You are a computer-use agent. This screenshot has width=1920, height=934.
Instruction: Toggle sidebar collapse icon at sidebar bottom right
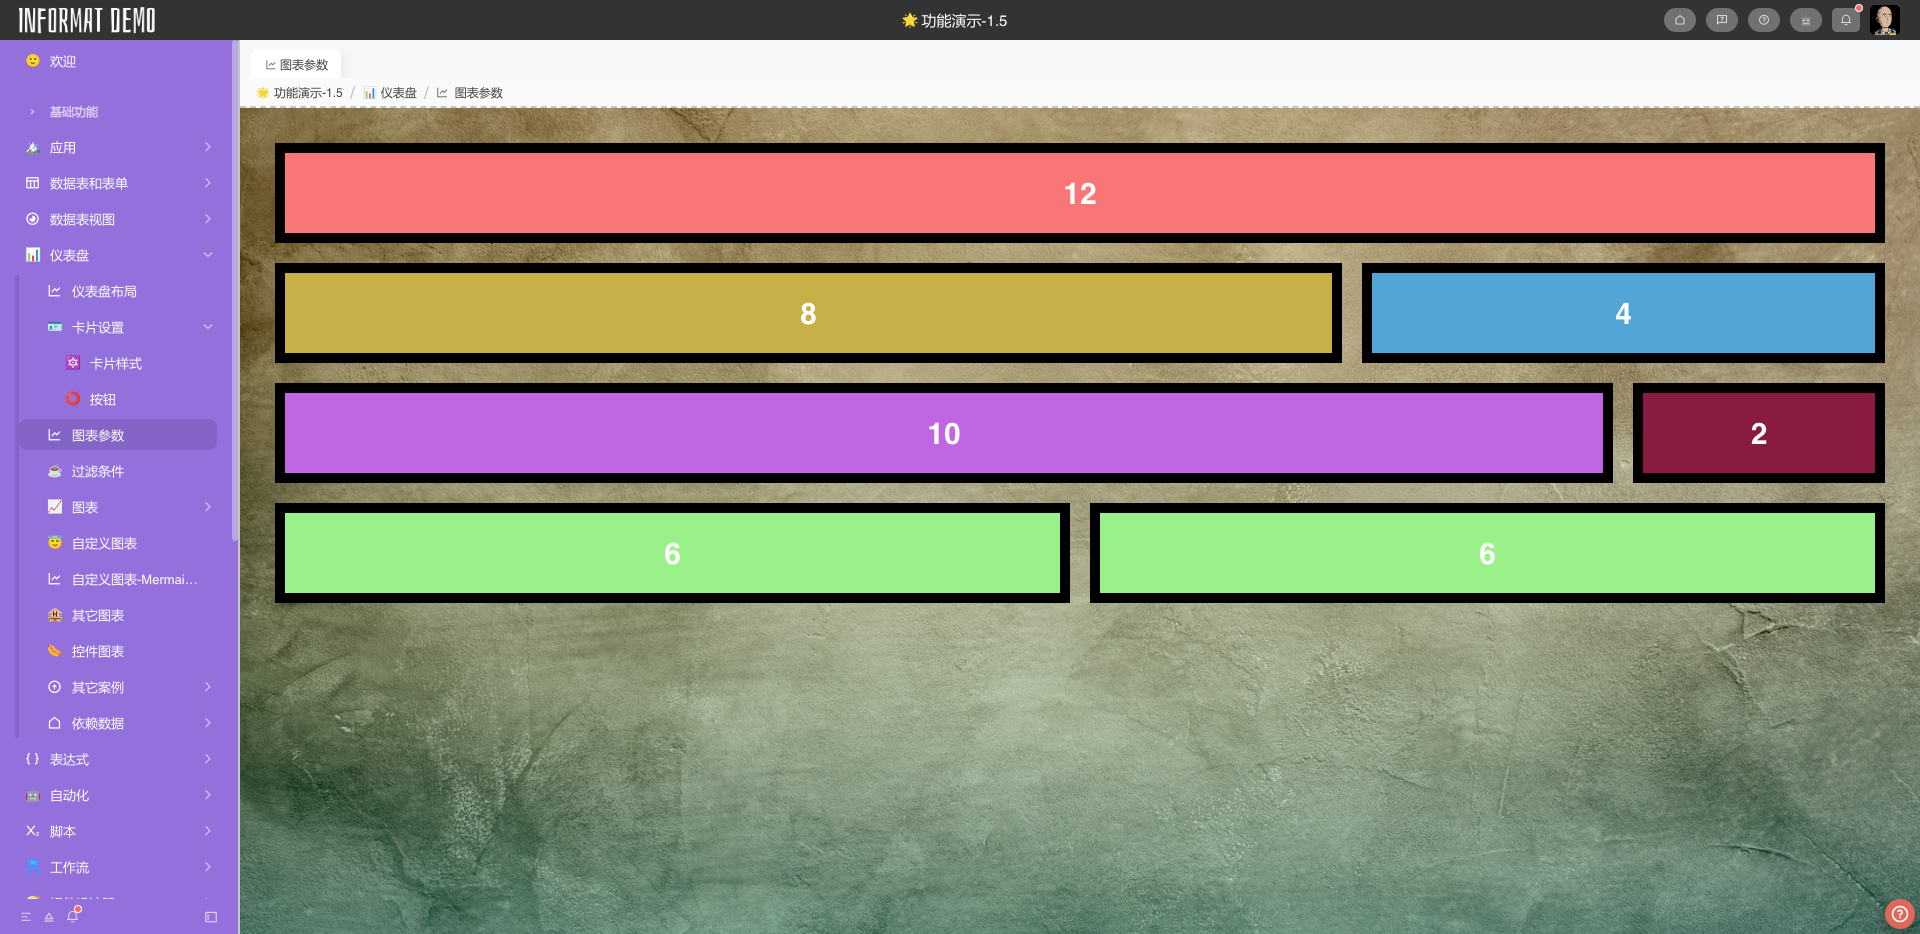point(211,917)
